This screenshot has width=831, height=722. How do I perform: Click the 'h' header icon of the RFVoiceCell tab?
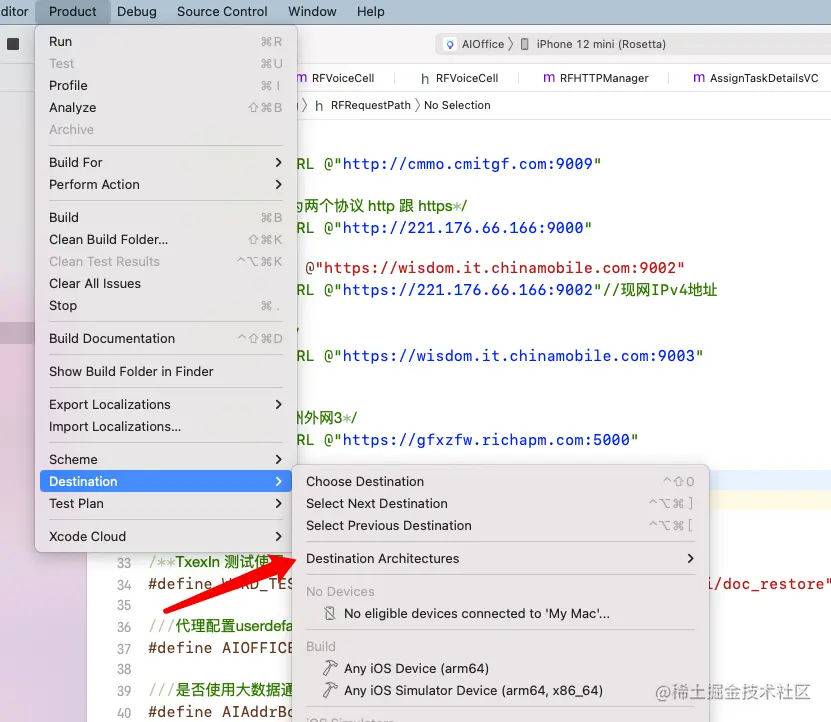(x=425, y=78)
